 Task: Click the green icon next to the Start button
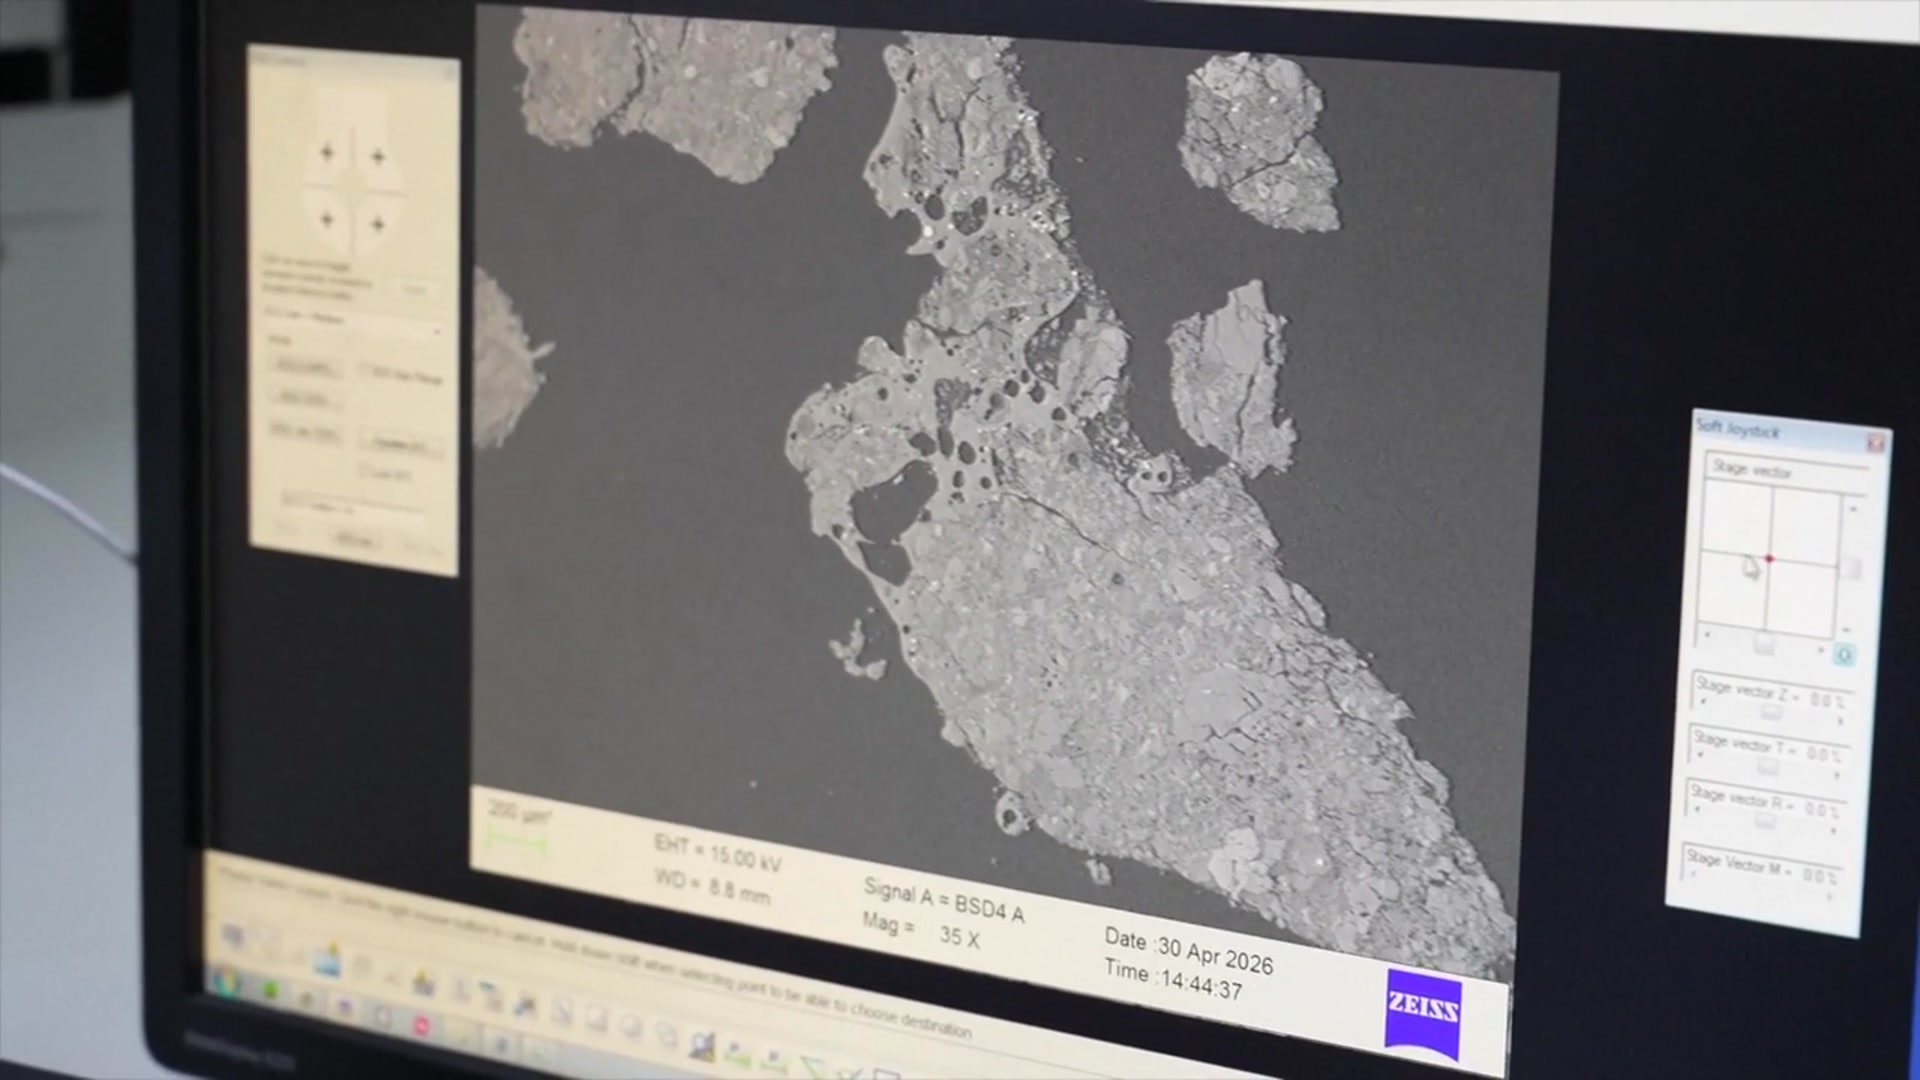coord(270,988)
